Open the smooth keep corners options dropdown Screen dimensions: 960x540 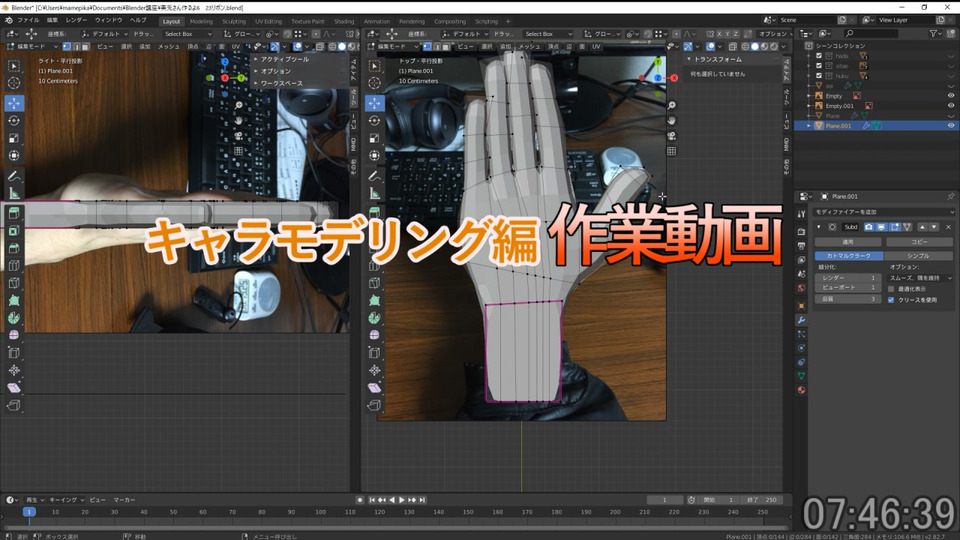pyautogui.click(x=920, y=278)
